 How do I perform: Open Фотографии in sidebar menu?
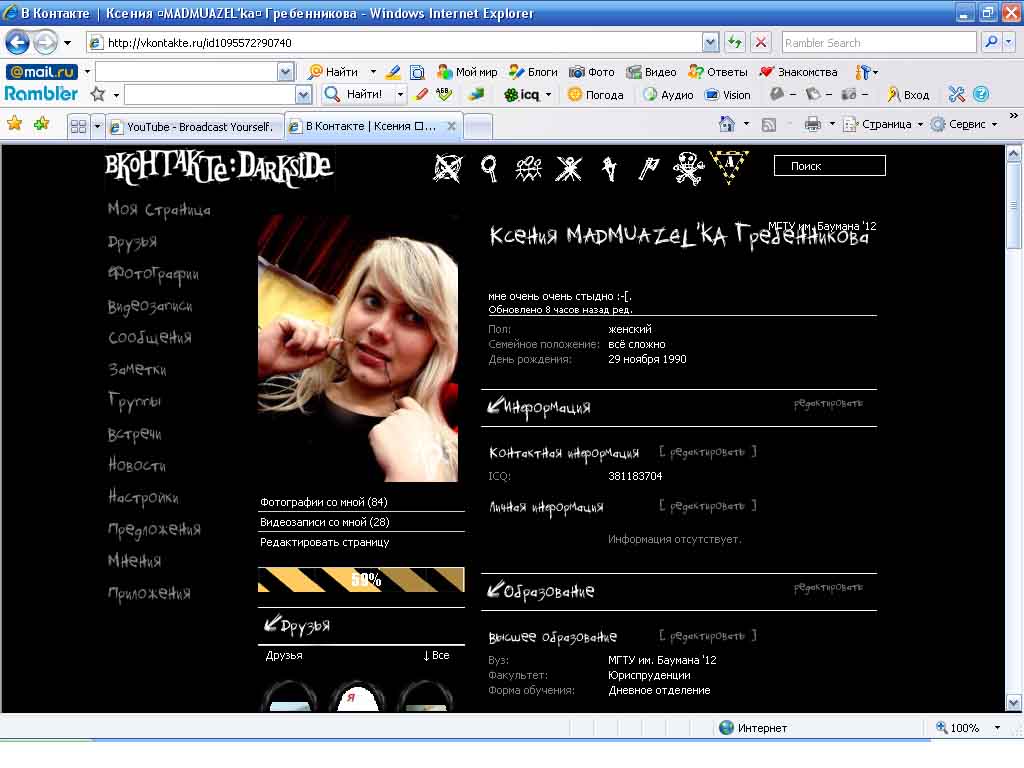tap(153, 274)
